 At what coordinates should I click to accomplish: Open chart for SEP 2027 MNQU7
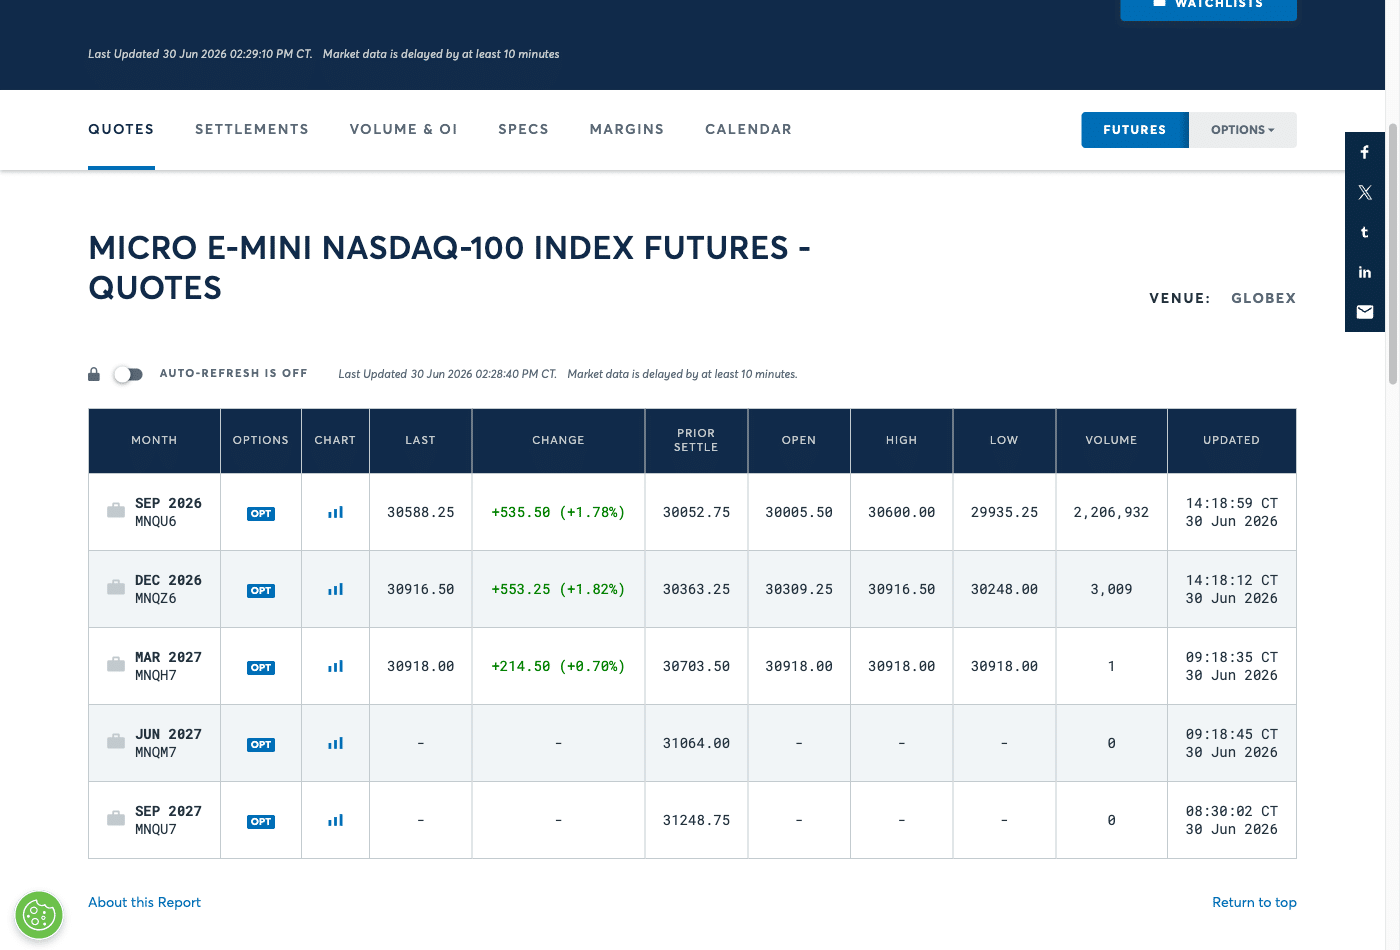click(335, 820)
